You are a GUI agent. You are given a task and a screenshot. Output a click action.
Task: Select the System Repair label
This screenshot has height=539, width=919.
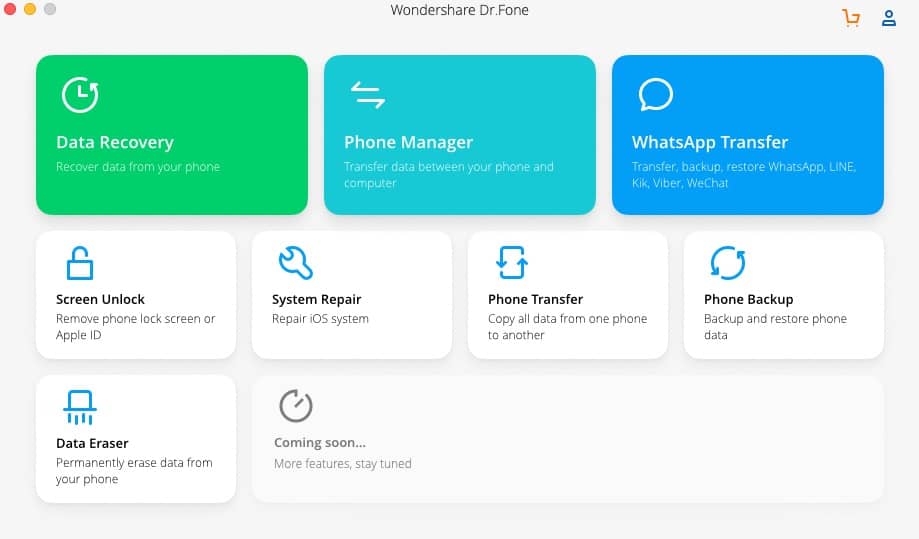(x=316, y=299)
